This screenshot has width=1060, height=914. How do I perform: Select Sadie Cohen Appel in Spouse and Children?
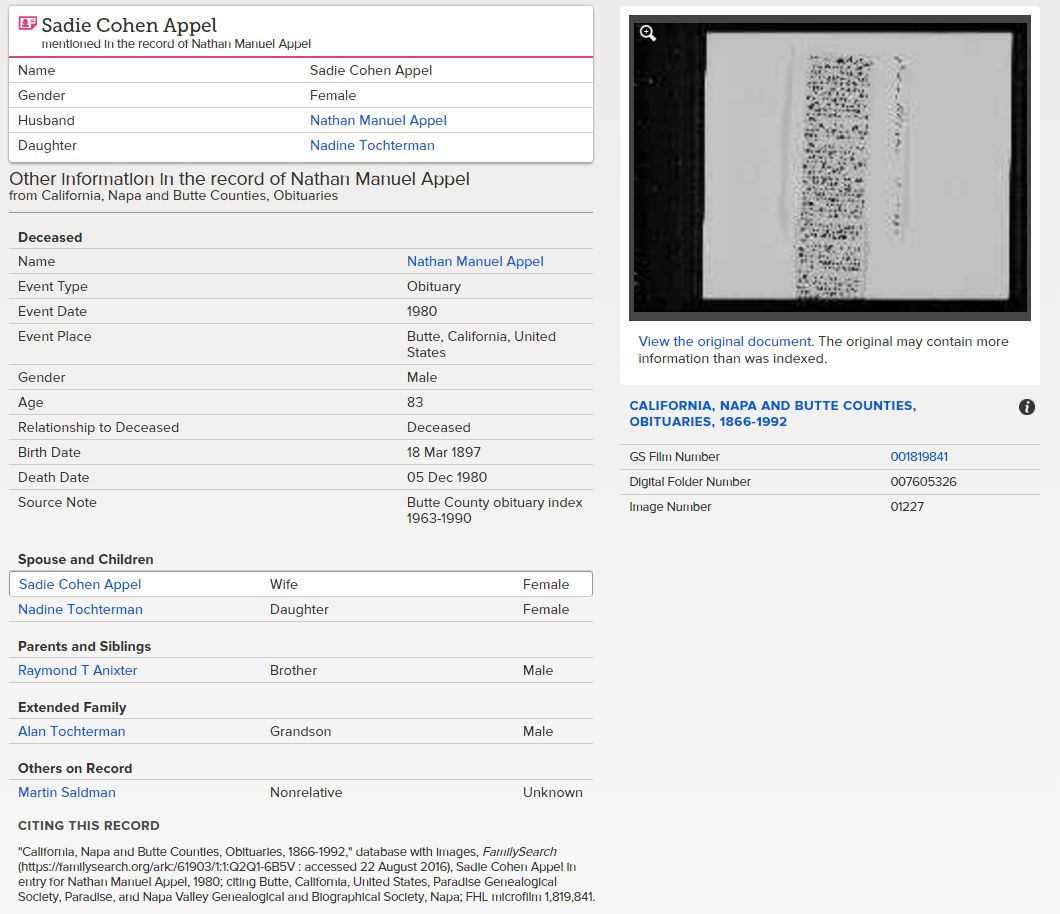click(x=80, y=585)
